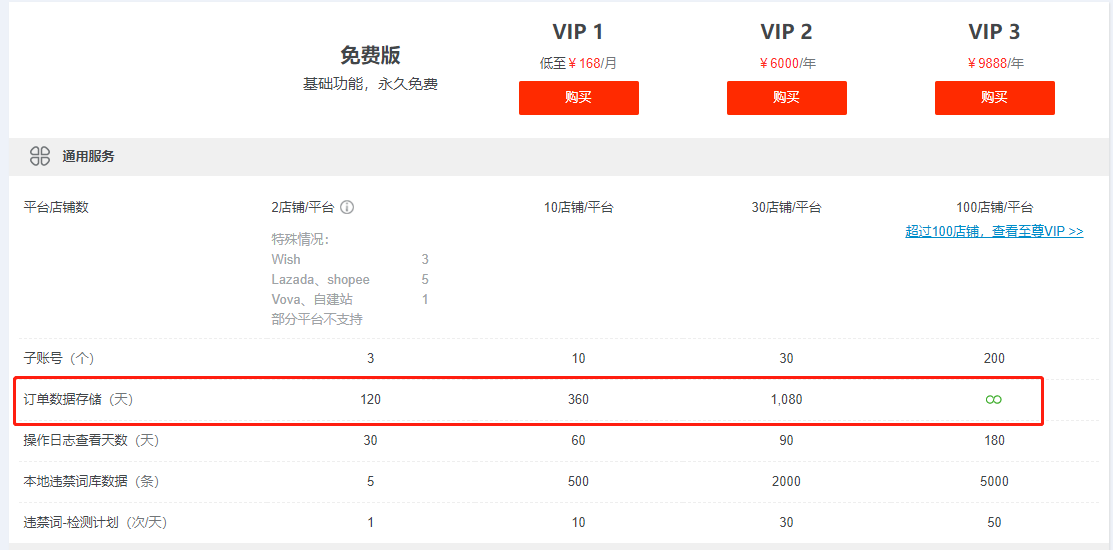
Task: Click the green infinity symbol under VIP 3
Action: tap(994, 400)
